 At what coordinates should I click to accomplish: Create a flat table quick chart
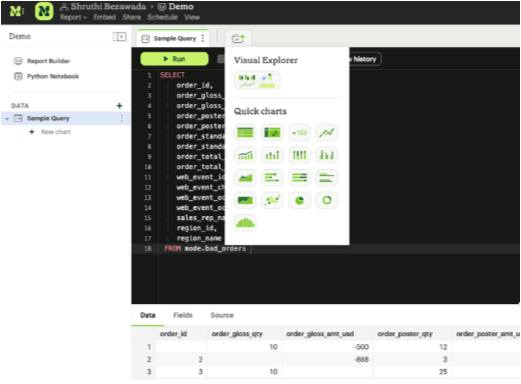point(245,133)
